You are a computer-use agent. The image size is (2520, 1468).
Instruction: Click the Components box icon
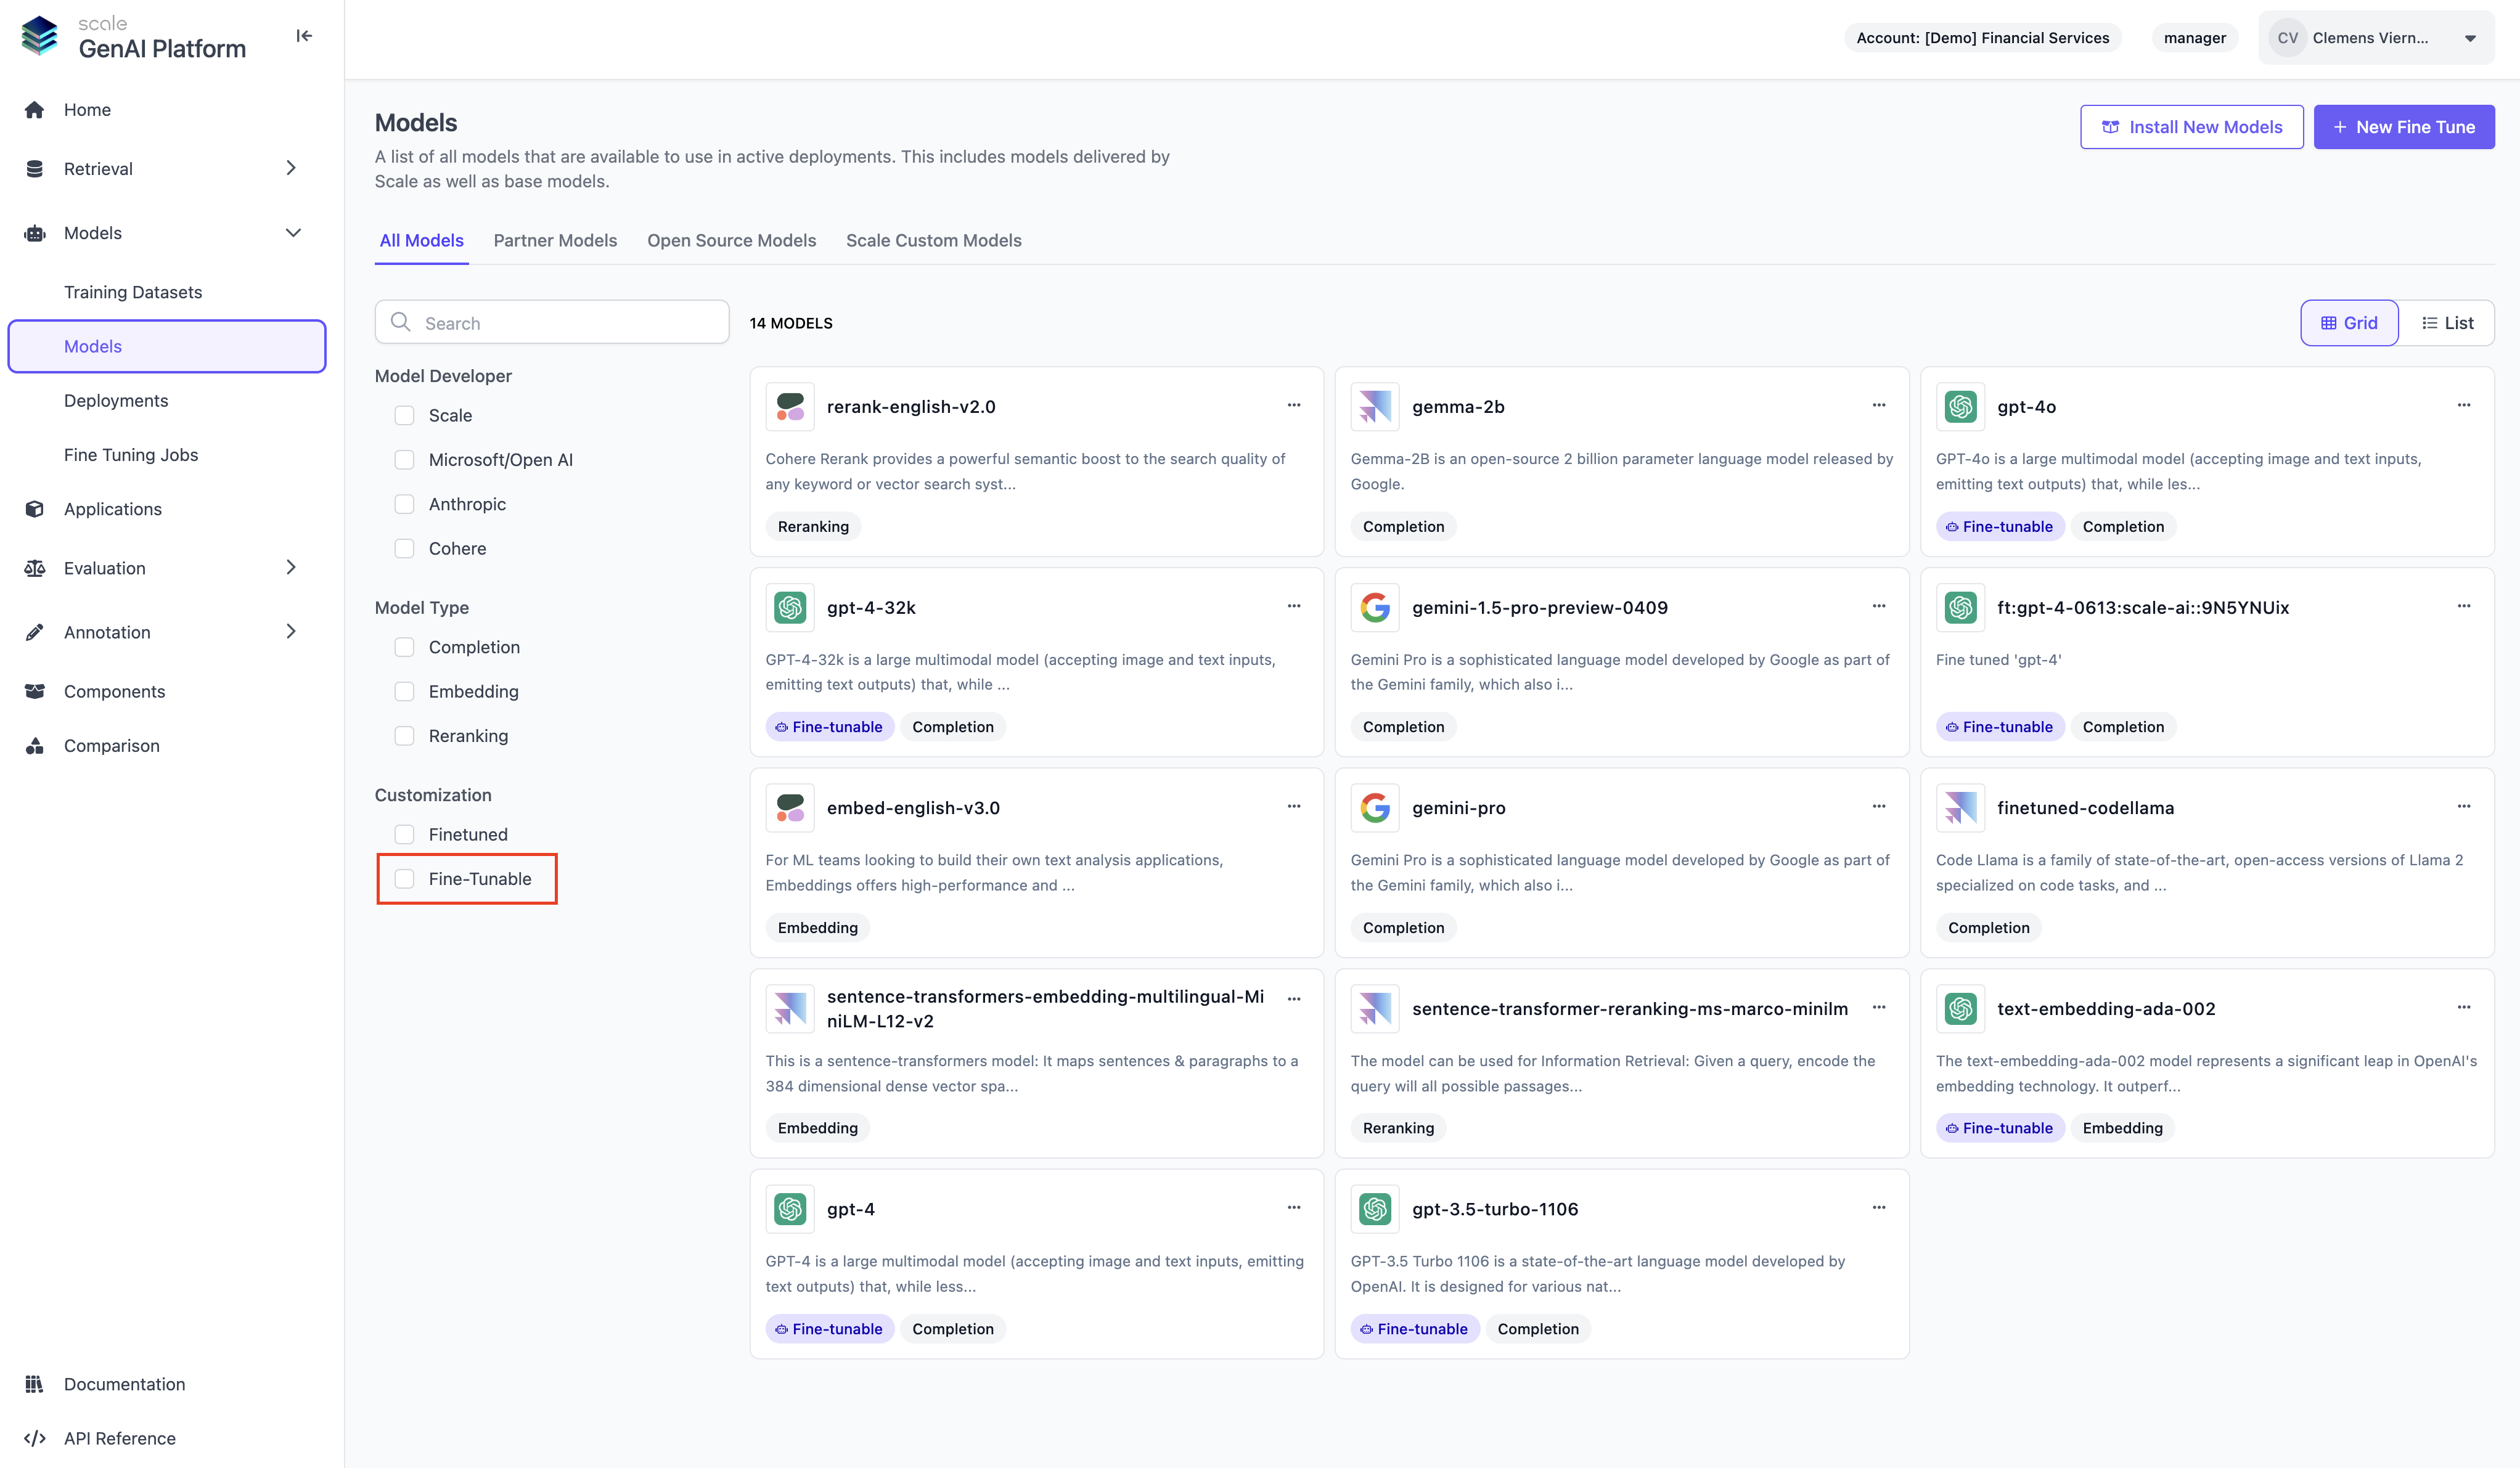click(35, 691)
